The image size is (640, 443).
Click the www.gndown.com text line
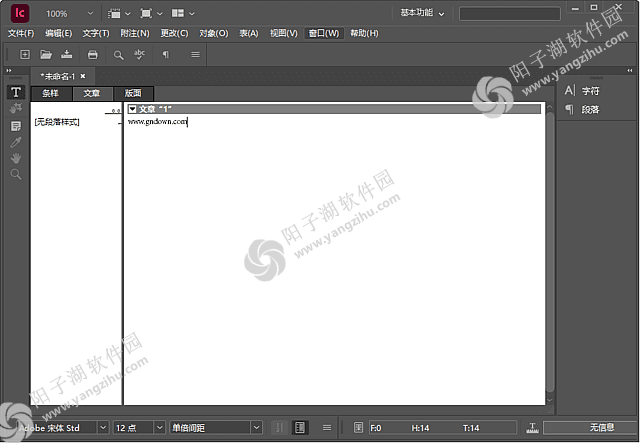click(157, 121)
